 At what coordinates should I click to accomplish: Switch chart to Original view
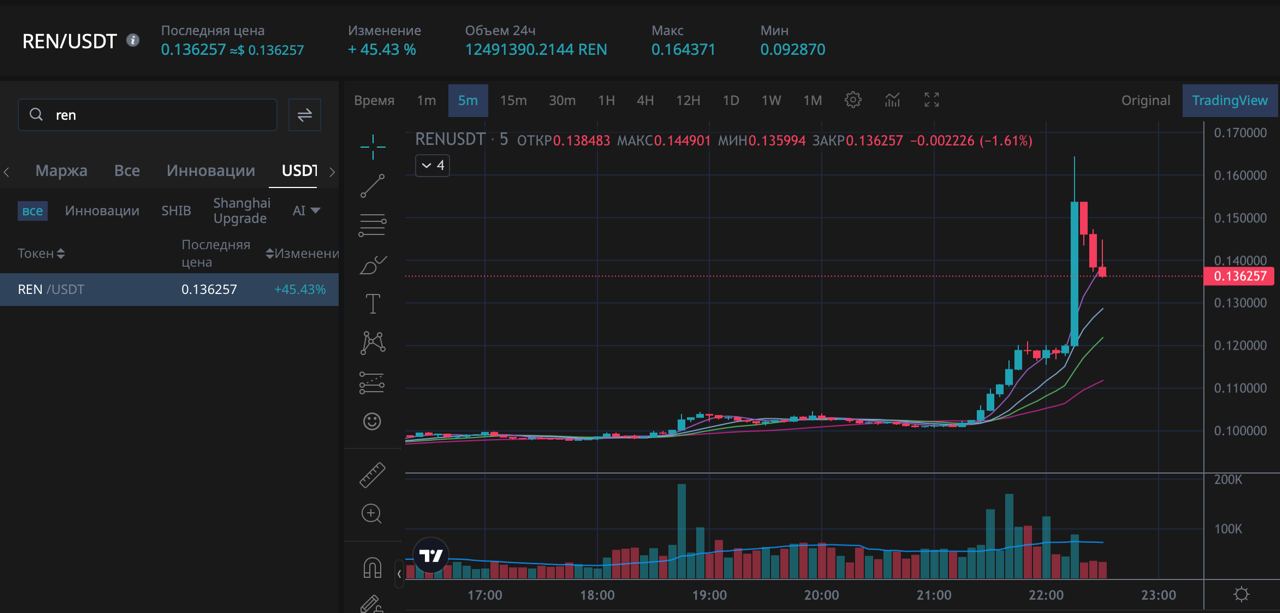(x=1145, y=100)
